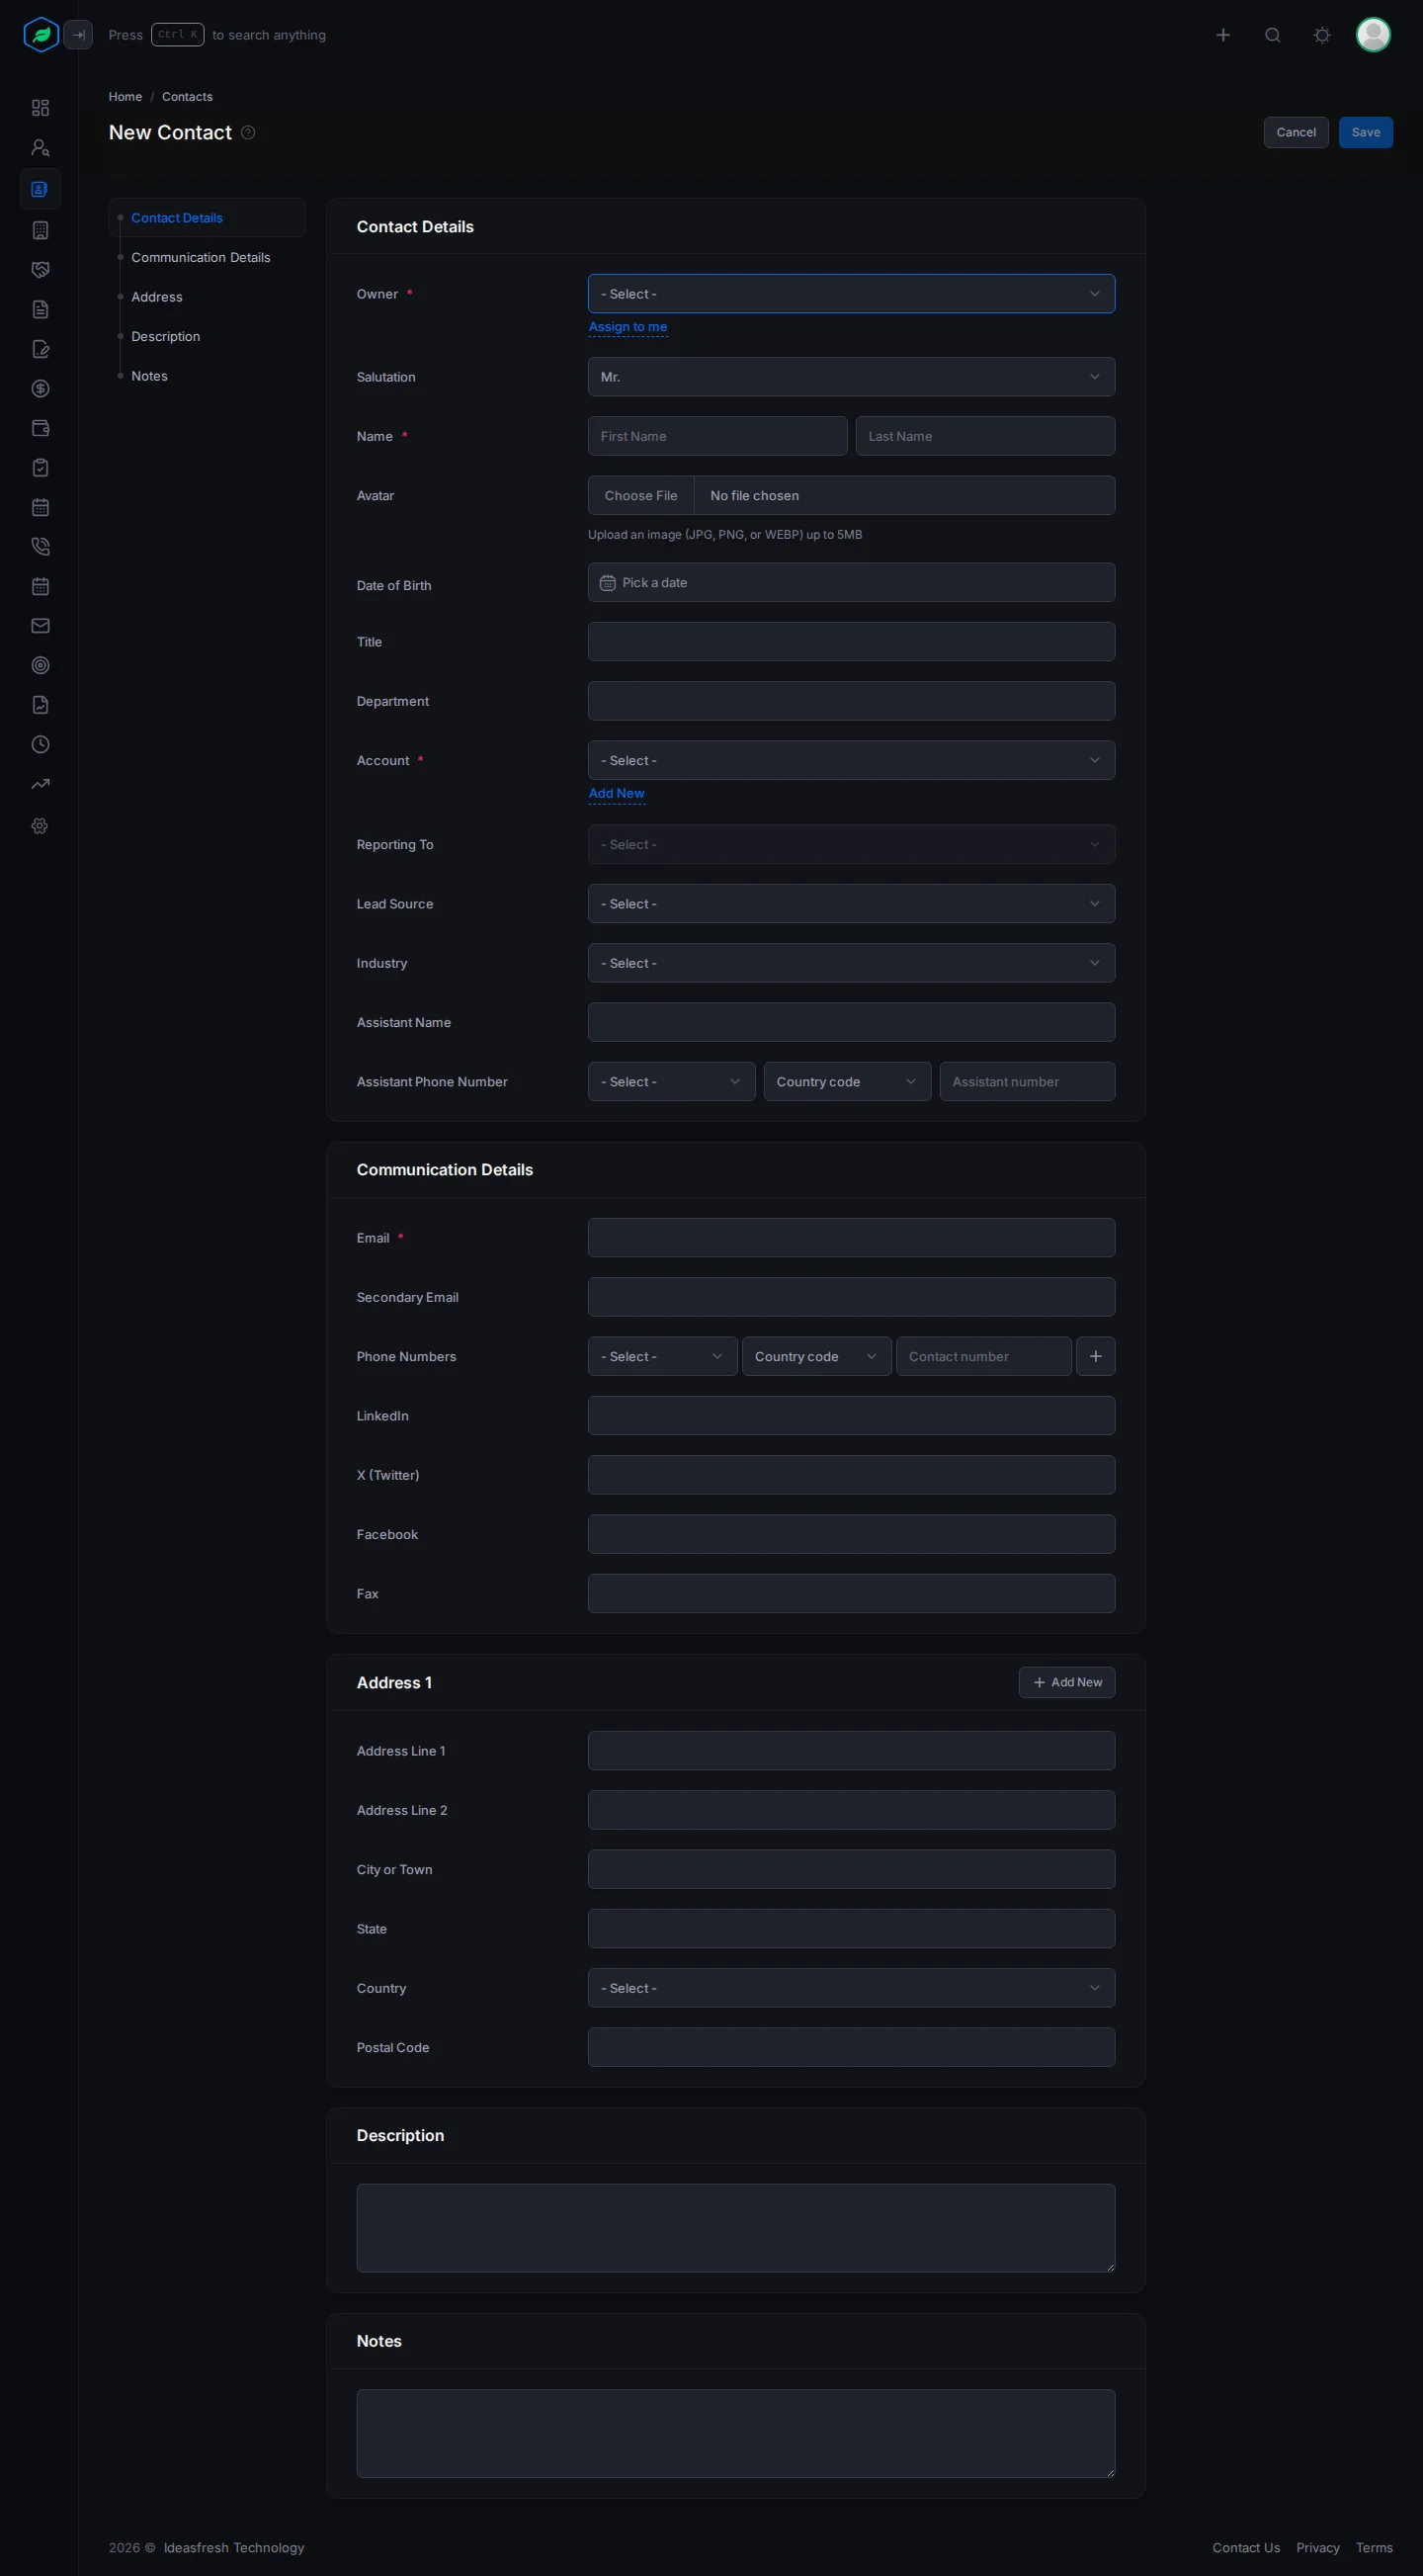Open the Account select dropdown
1423x2576 pixels.
coord(851,761)
